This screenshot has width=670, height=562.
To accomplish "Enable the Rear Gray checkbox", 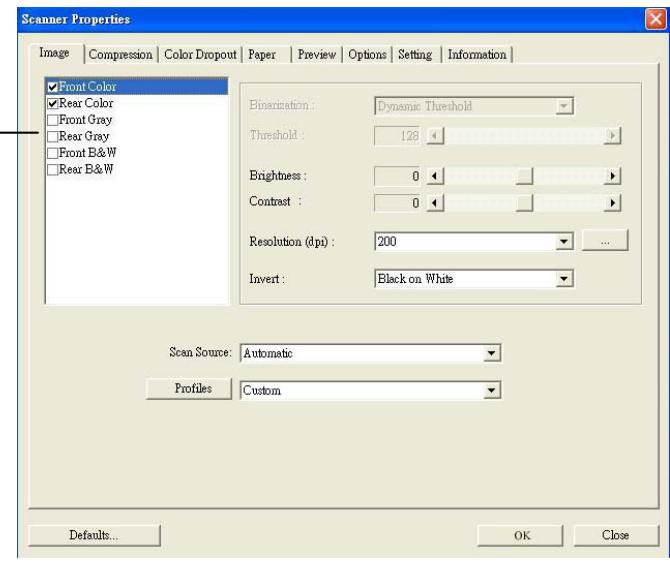I will coord(53,137).
